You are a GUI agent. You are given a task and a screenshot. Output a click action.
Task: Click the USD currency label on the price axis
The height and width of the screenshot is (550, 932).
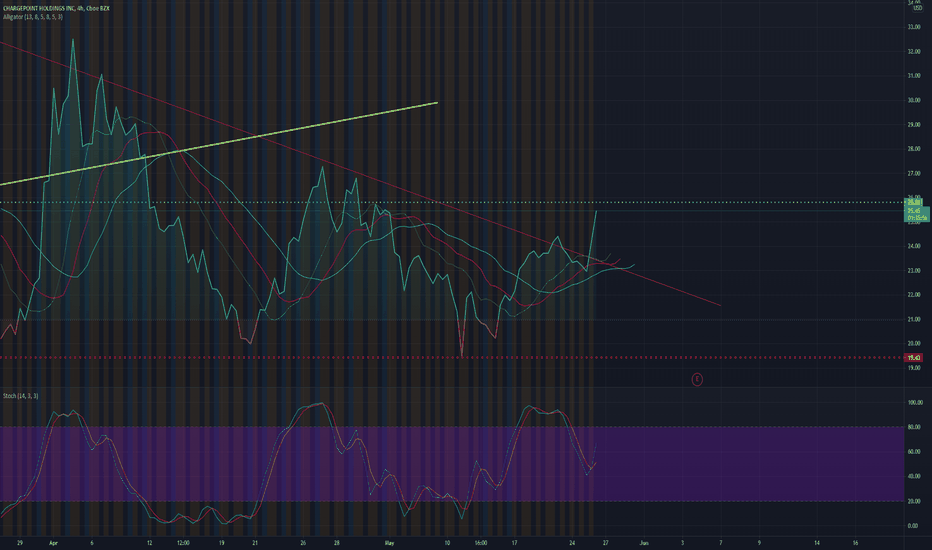click(918, 8)
